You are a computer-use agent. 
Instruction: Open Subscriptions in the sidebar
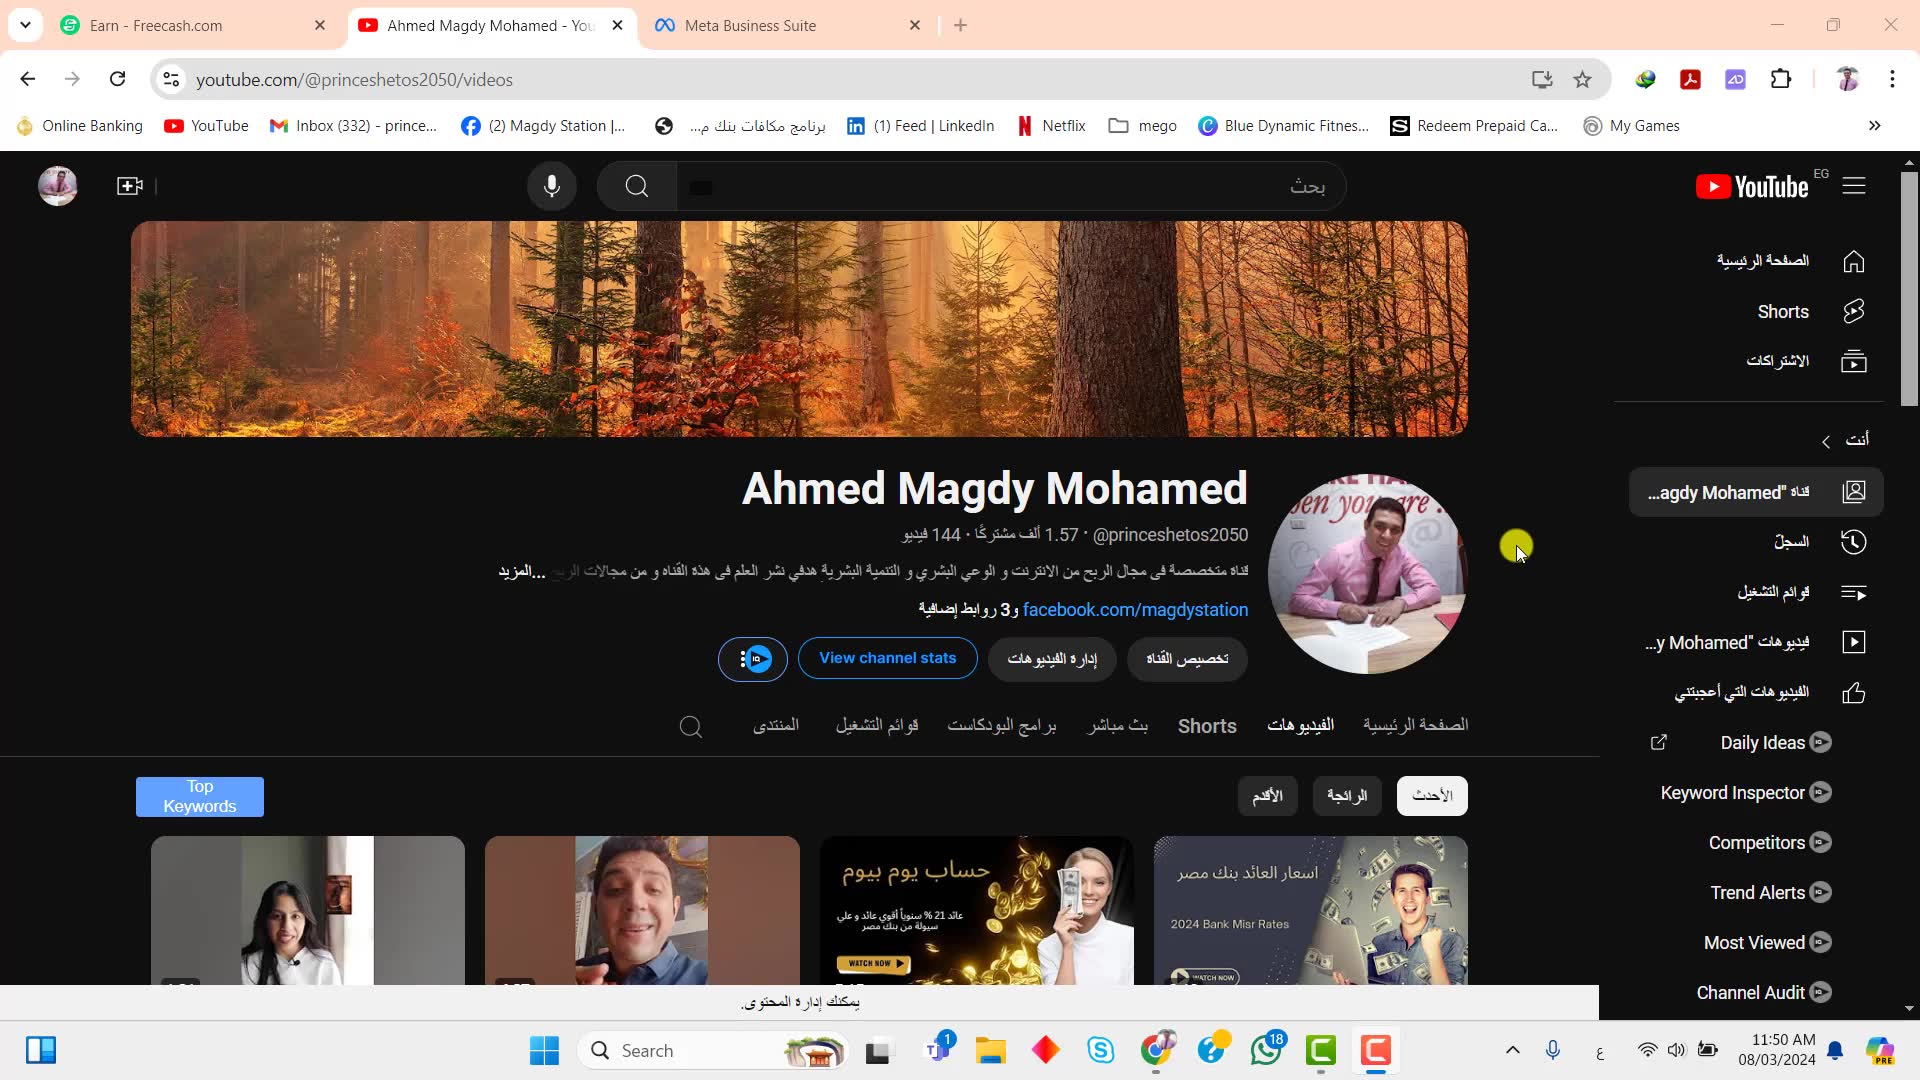[1756, 361]
